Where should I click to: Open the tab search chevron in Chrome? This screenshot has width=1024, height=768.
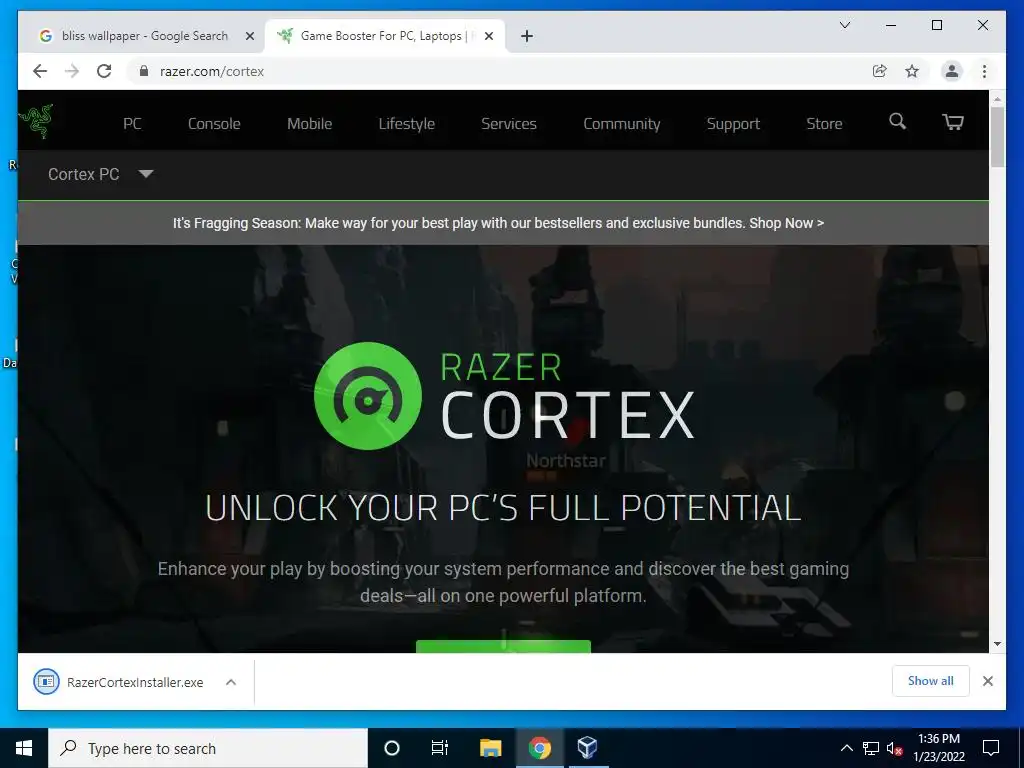click(x=844, y=25)
